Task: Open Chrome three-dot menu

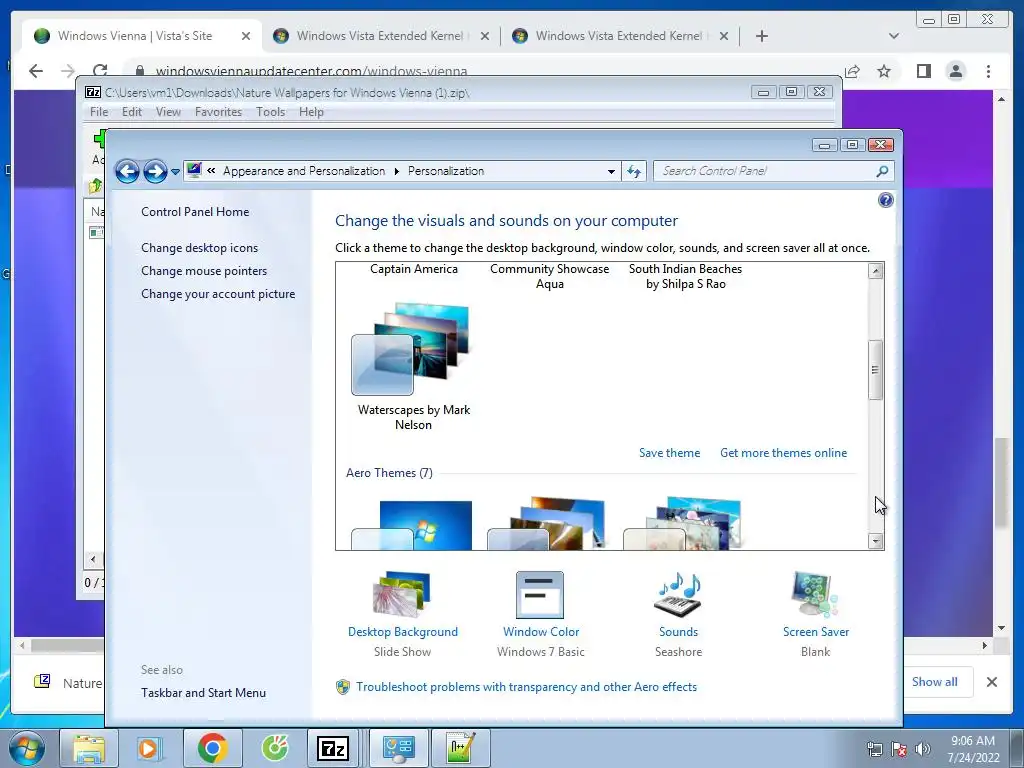Action: coord(988,71)
